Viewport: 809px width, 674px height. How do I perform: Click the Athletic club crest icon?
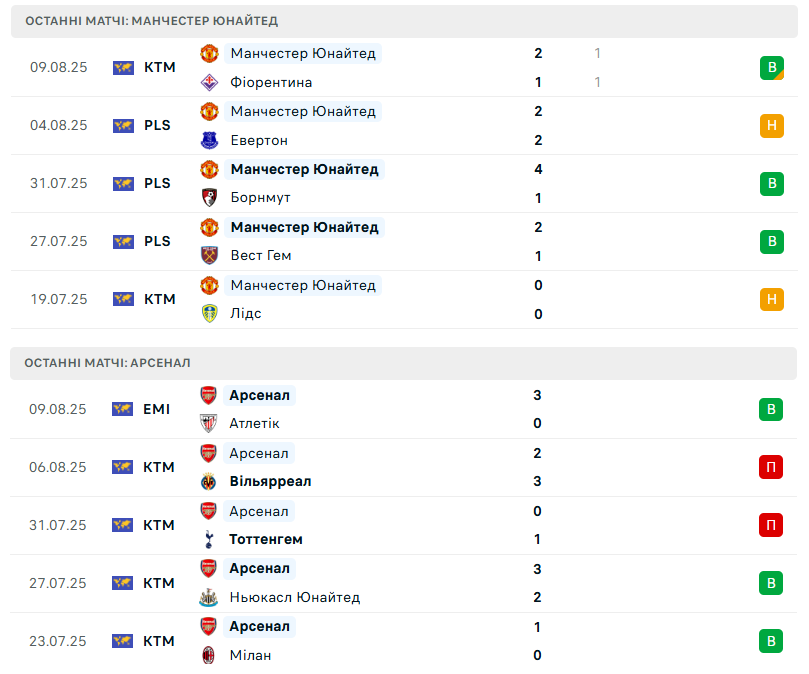[209, 424]
